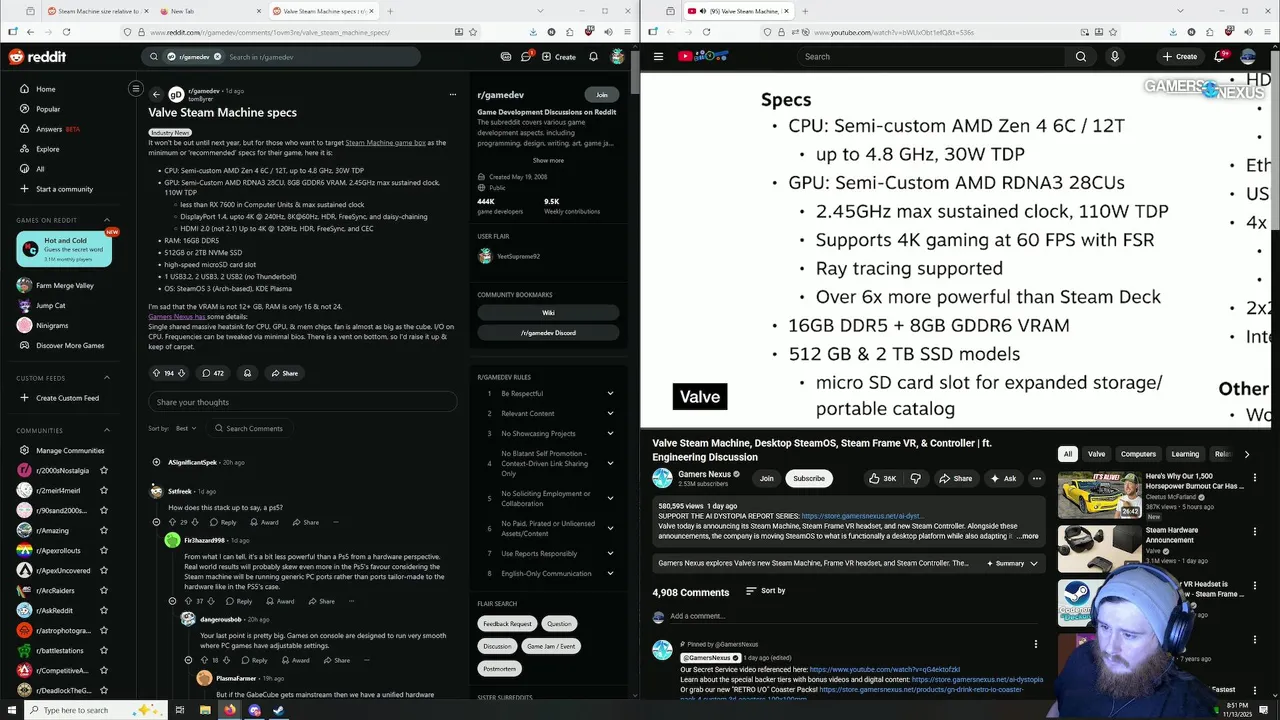Open r/gamedev Discord bookmark
Screen dimensions: 1280x720
point(548,332)
